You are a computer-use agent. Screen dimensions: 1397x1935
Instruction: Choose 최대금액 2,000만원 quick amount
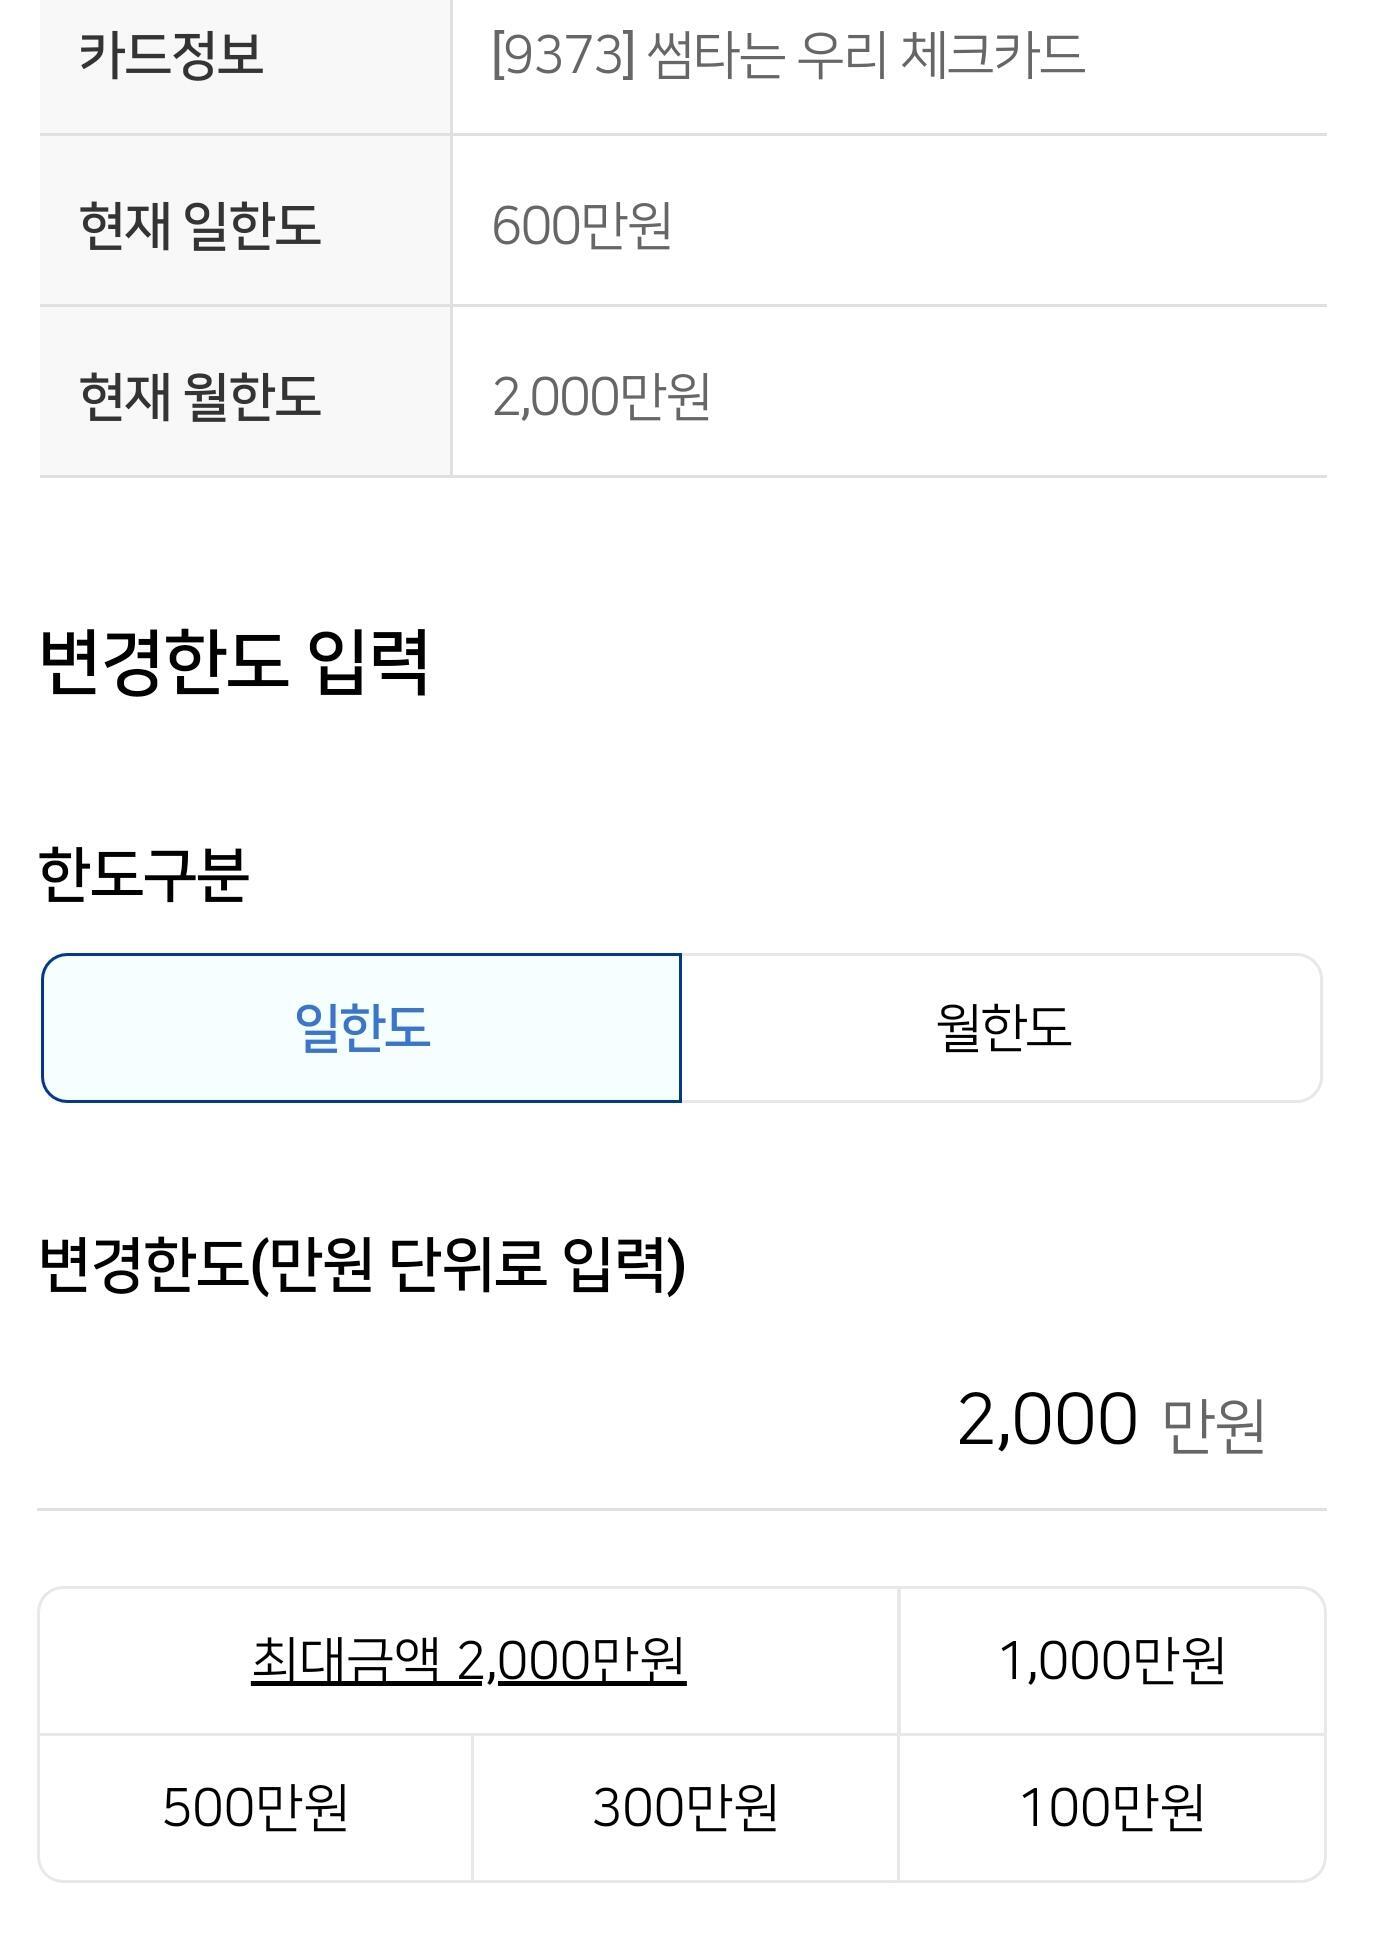tap(468, 1661)
